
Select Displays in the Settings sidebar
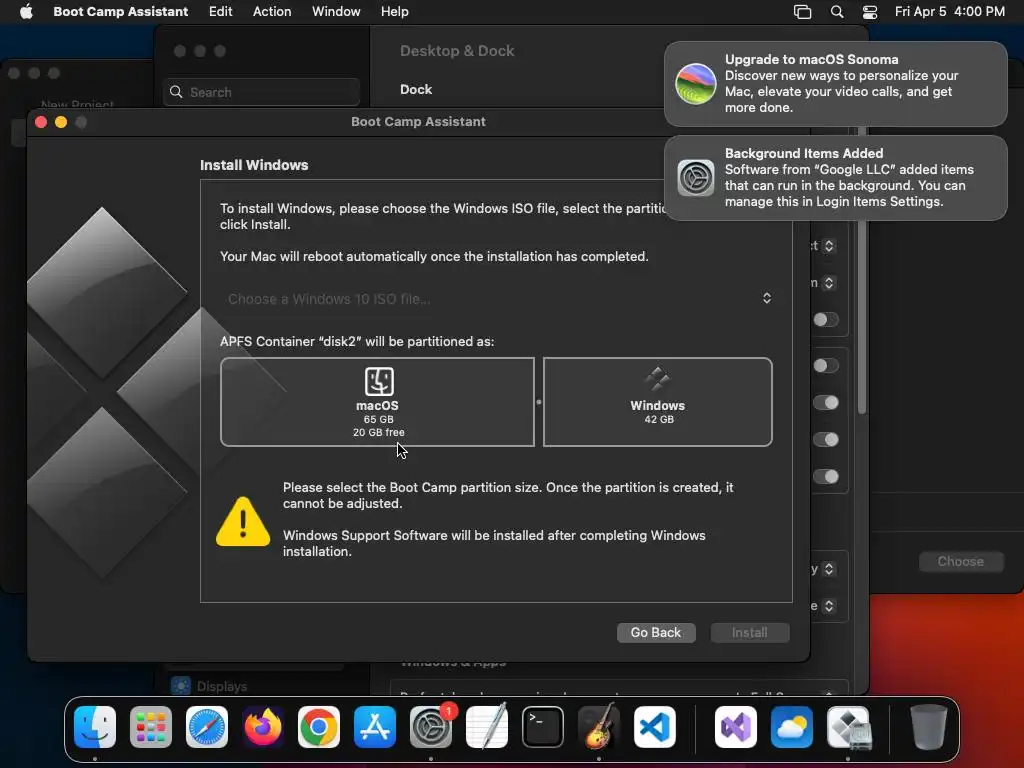pos(222,686)
